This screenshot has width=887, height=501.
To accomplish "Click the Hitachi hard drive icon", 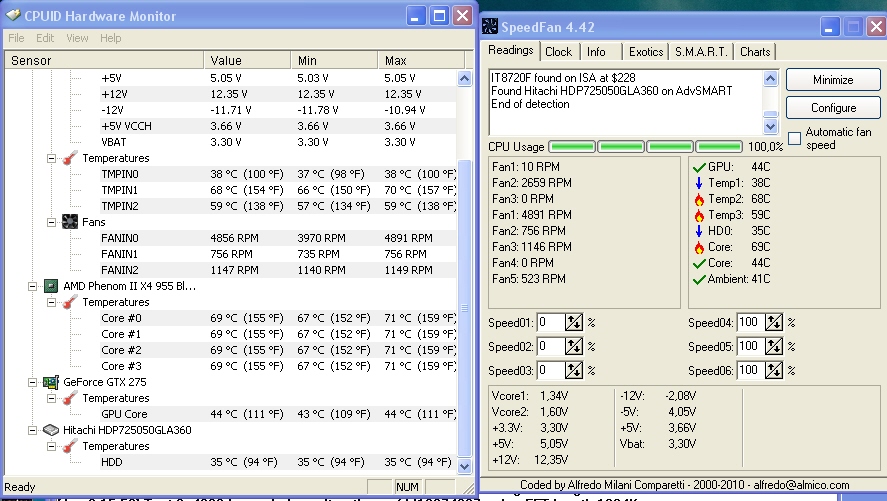I will point(50,430).
